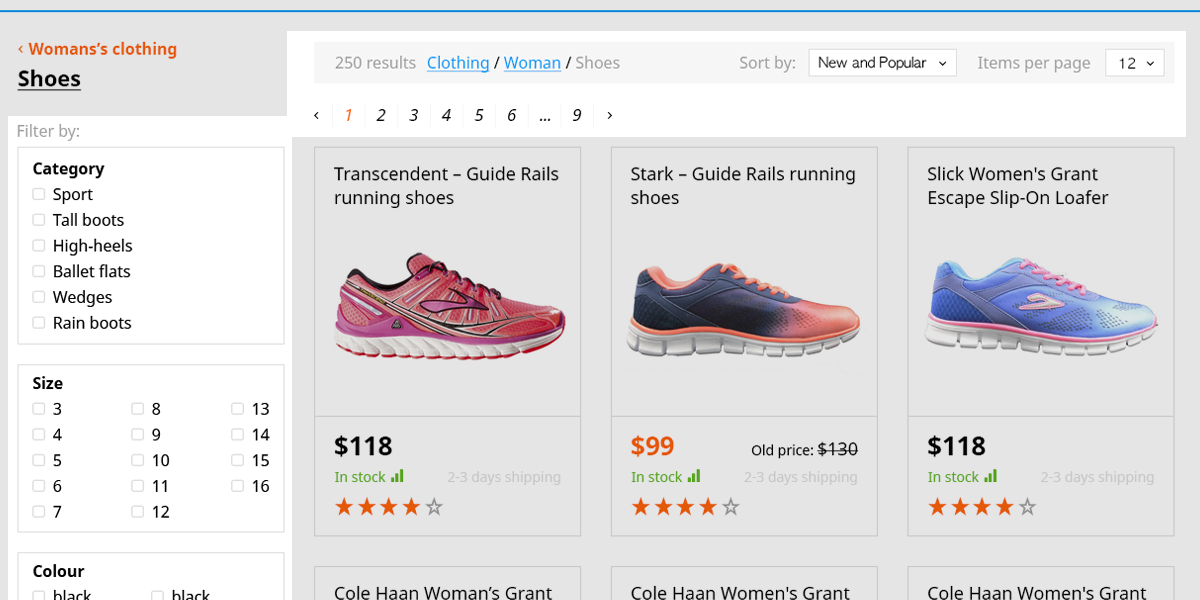
Task: Jump to page 6 of results
Action: pos(511,115)
